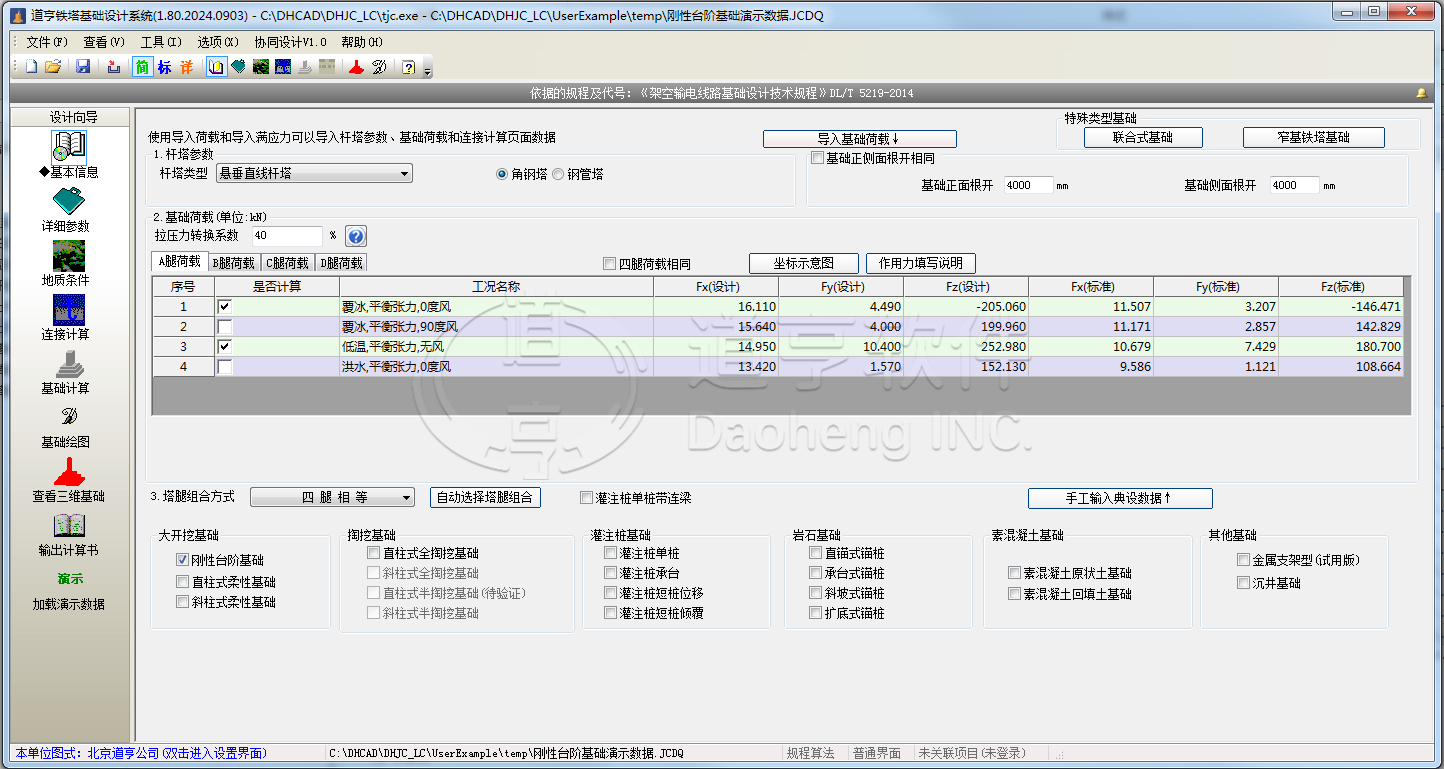Click the gray stepped-foundation toolbar icon
The height and width of the screenshot is (769, 1444).
coord(305,67)
